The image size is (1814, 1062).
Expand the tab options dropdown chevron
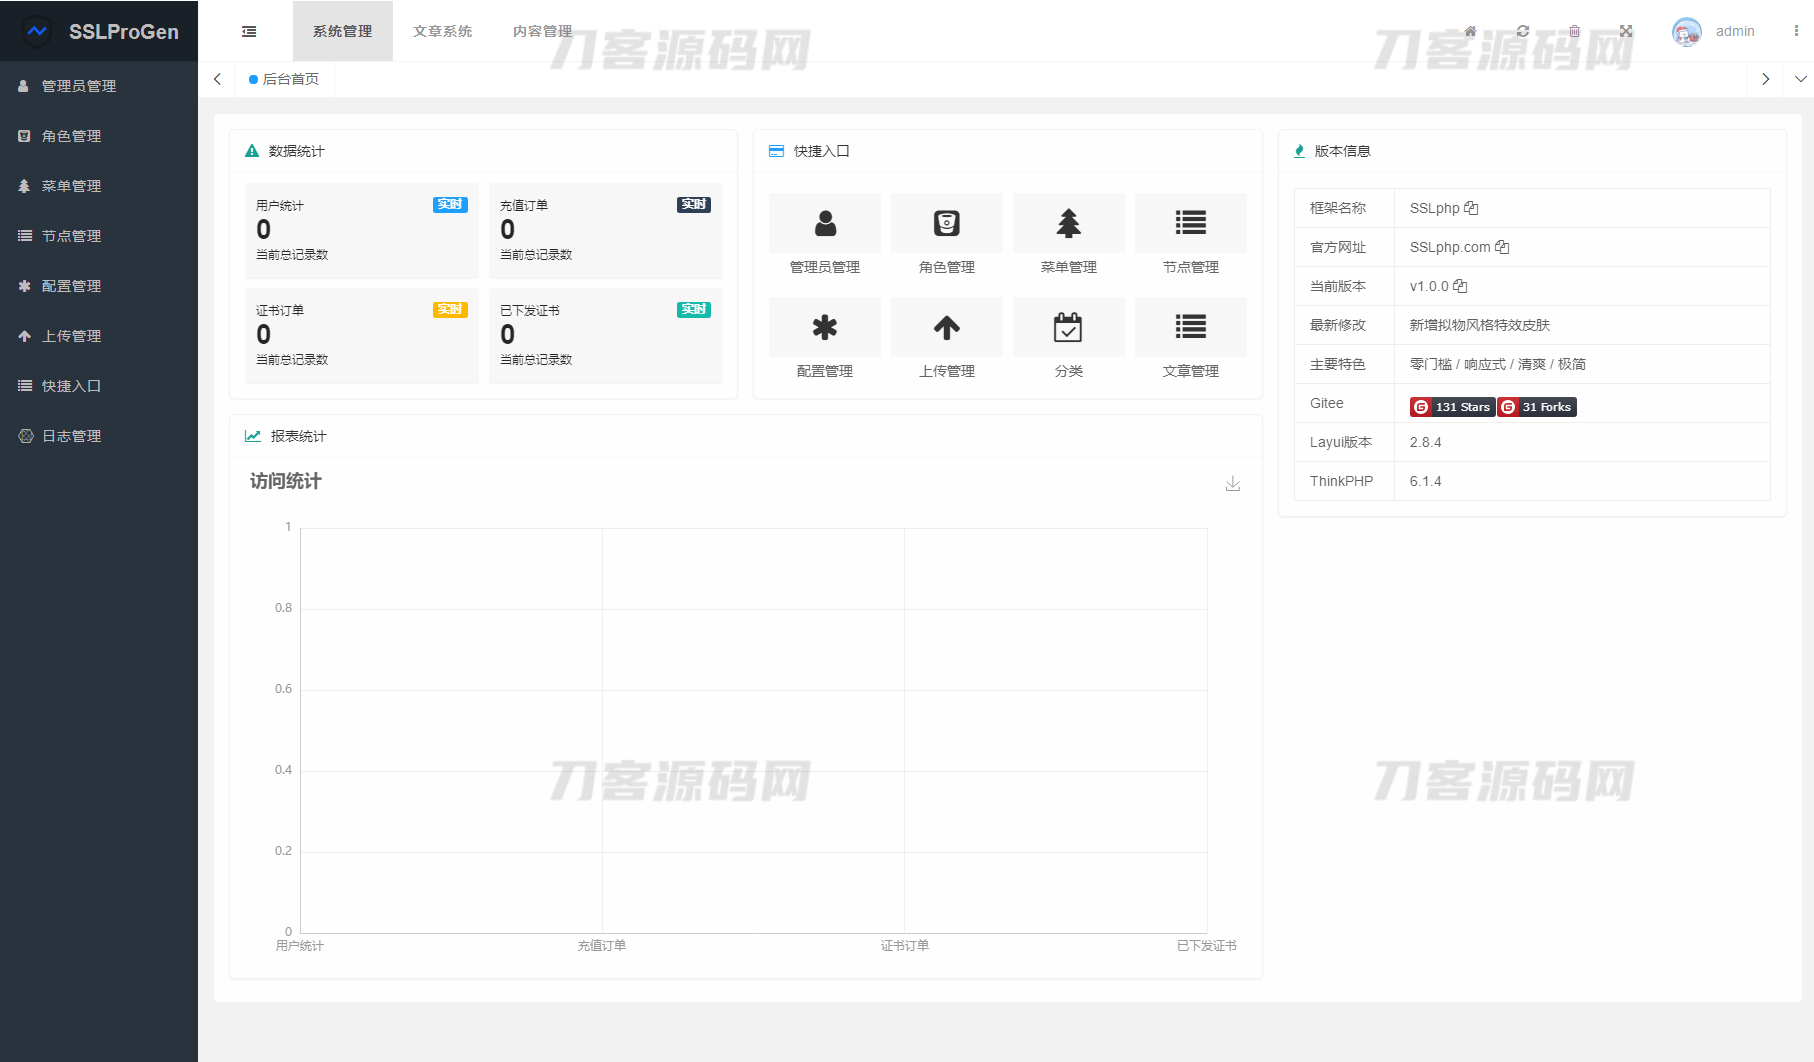[x=1800, y=79]
